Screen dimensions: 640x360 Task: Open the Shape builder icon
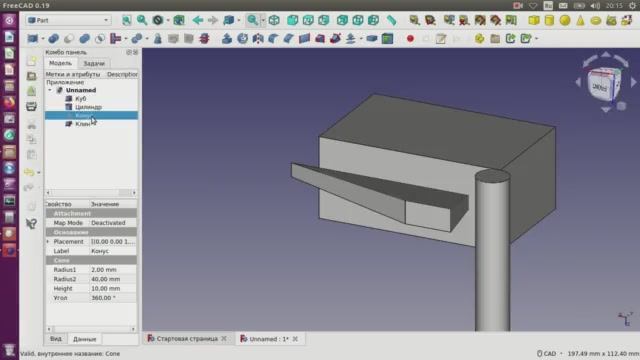pyautogui.click(x=627, y=20)
